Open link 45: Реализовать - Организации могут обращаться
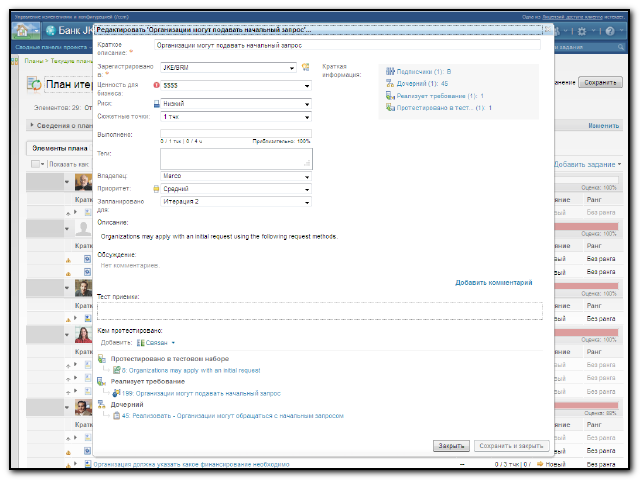 [233, 416]
